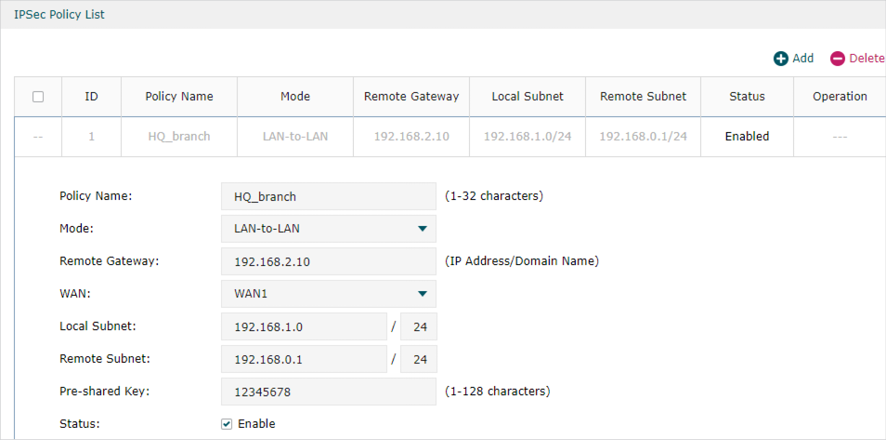886x440 pixels.
Task: Toggle the select-all checkbox in table header
Action: point(38,97)
